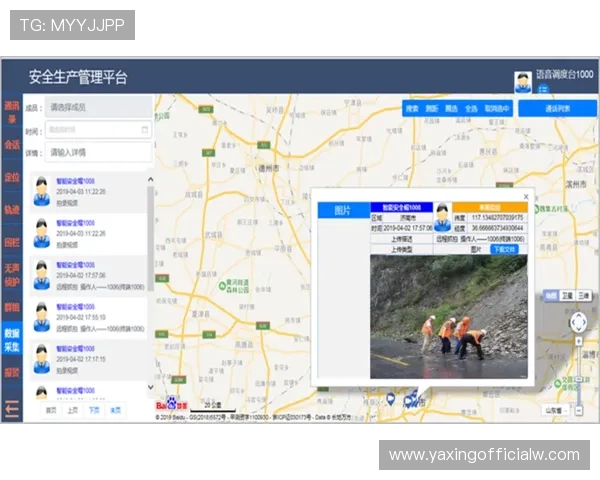Image resolution: width=600 pixels, height=480 pixels.
Task: Click the 全选 select-all tool
Action: pyautogui.click(x=471, y=109)
